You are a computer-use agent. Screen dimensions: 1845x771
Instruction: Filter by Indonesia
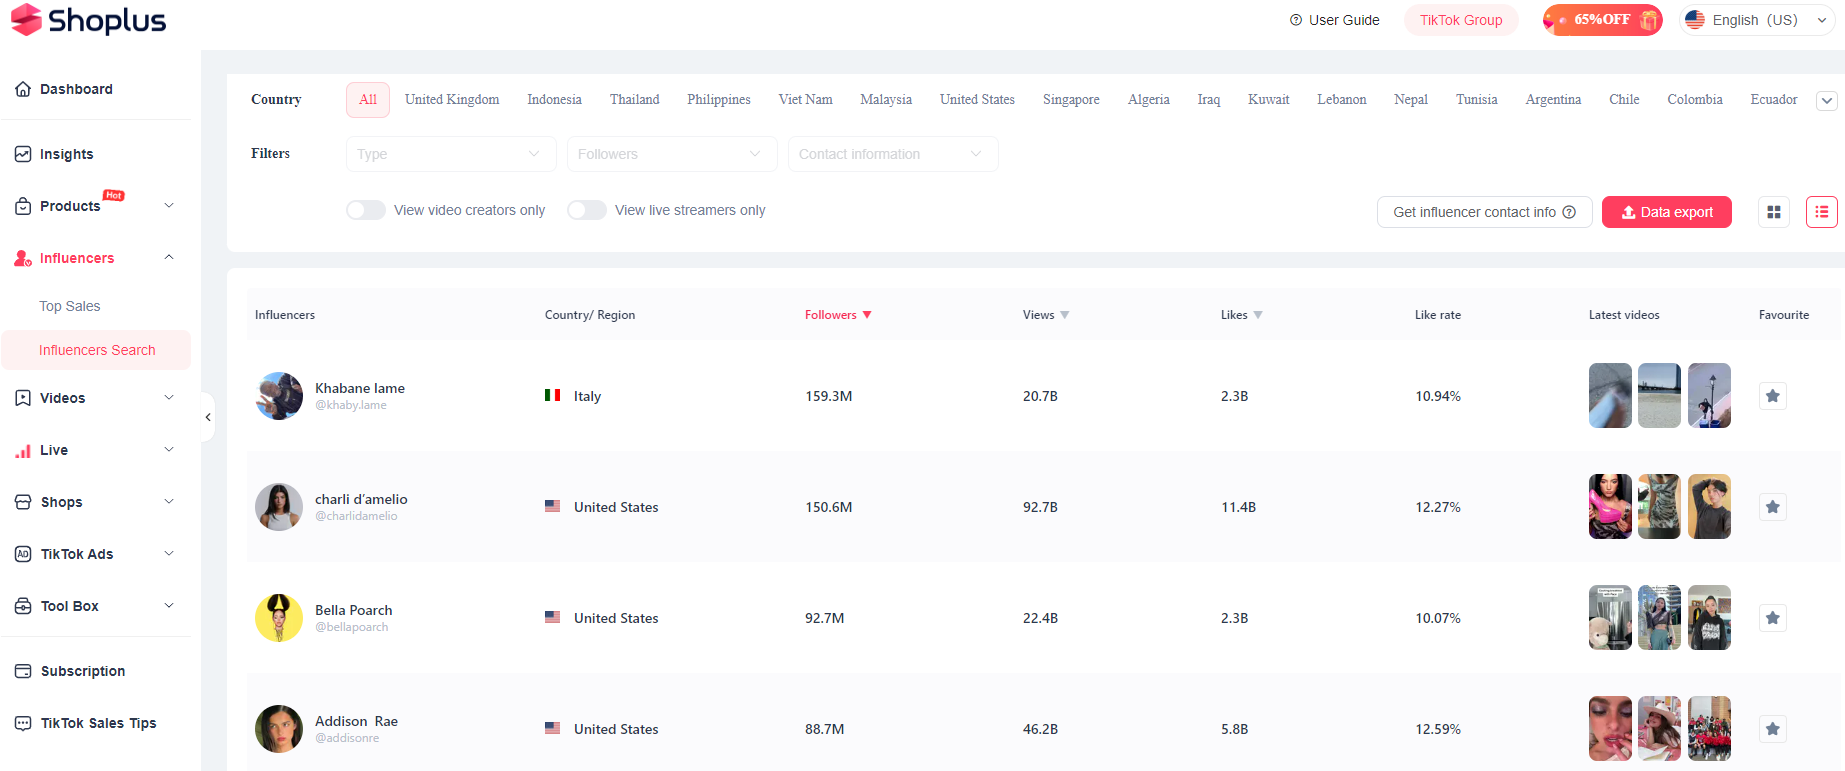click(554, 100)
